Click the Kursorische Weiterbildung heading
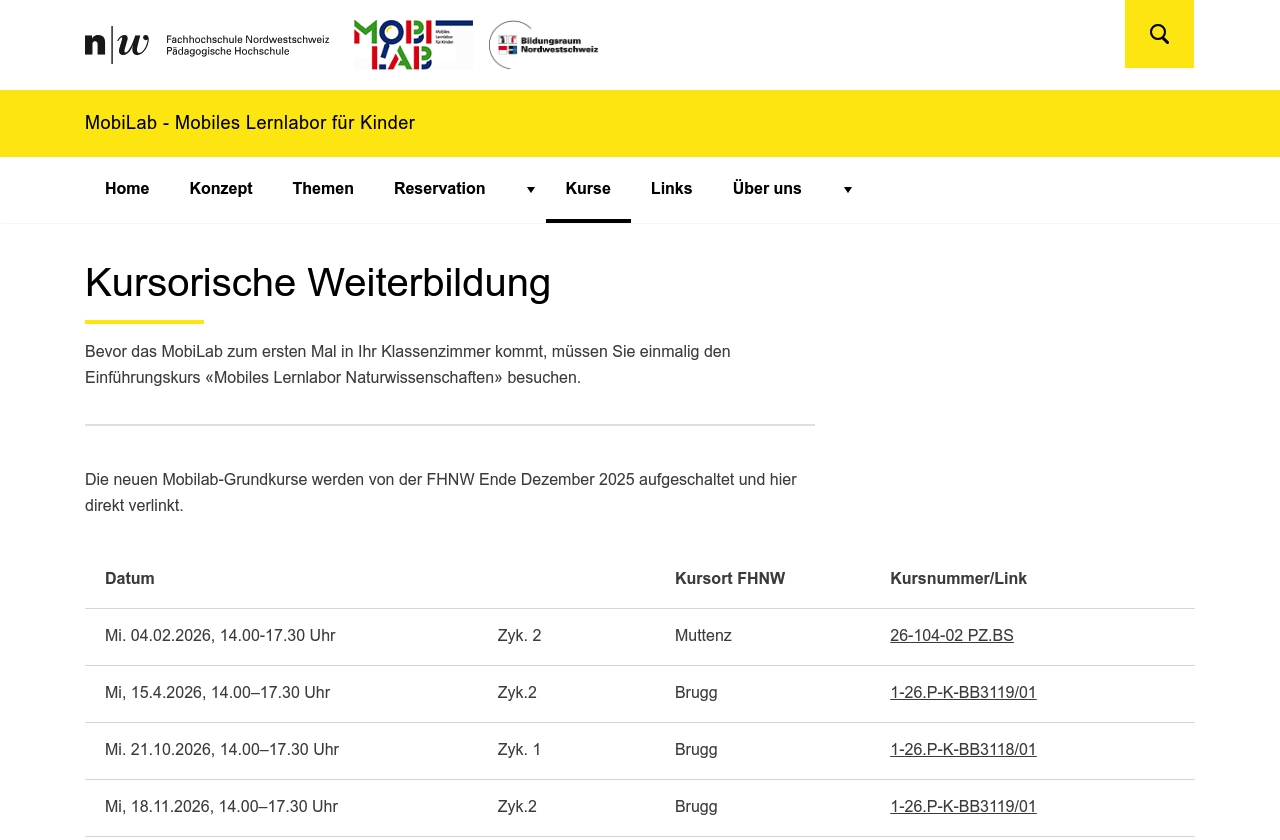Image resolution: width=1280 pixels, height=840 pixels. pyautogui.click(x=318, y=283)
